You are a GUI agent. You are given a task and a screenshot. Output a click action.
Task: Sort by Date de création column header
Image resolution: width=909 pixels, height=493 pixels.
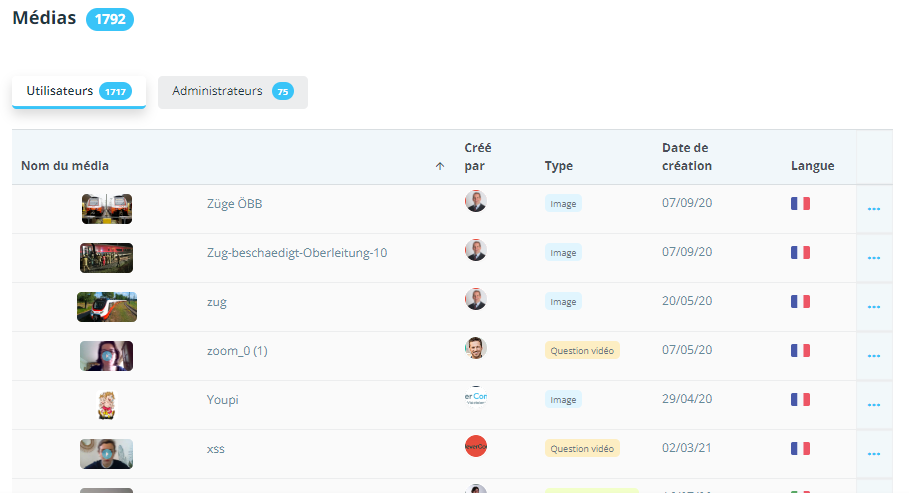(x=686, y=157)
